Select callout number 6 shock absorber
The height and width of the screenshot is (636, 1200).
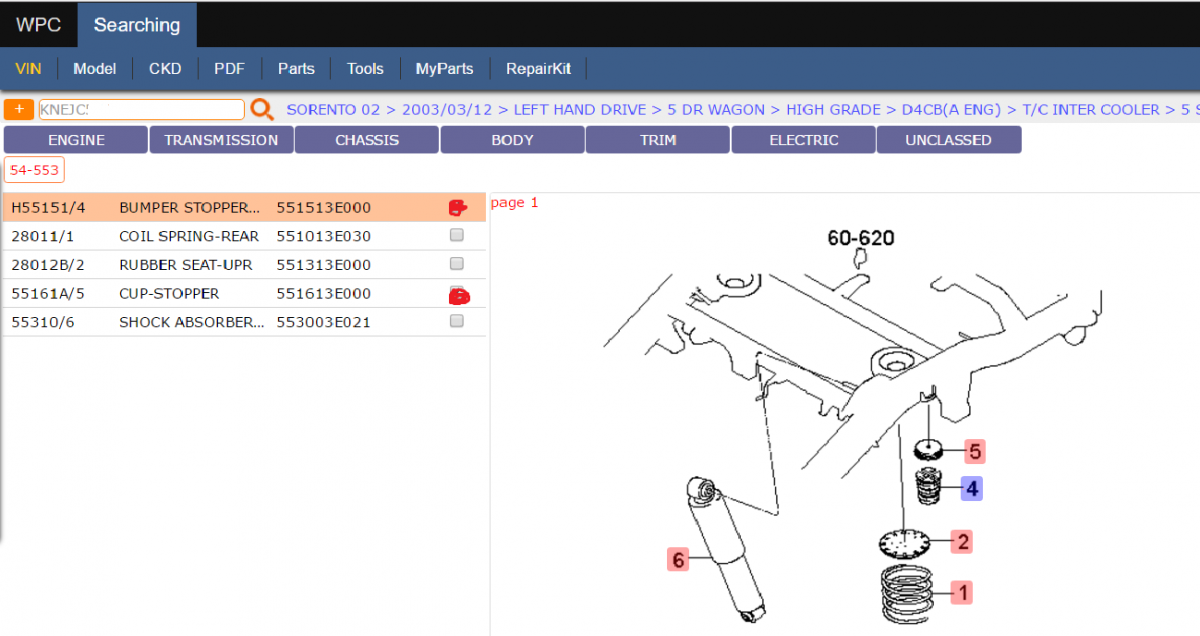point(679,560)
